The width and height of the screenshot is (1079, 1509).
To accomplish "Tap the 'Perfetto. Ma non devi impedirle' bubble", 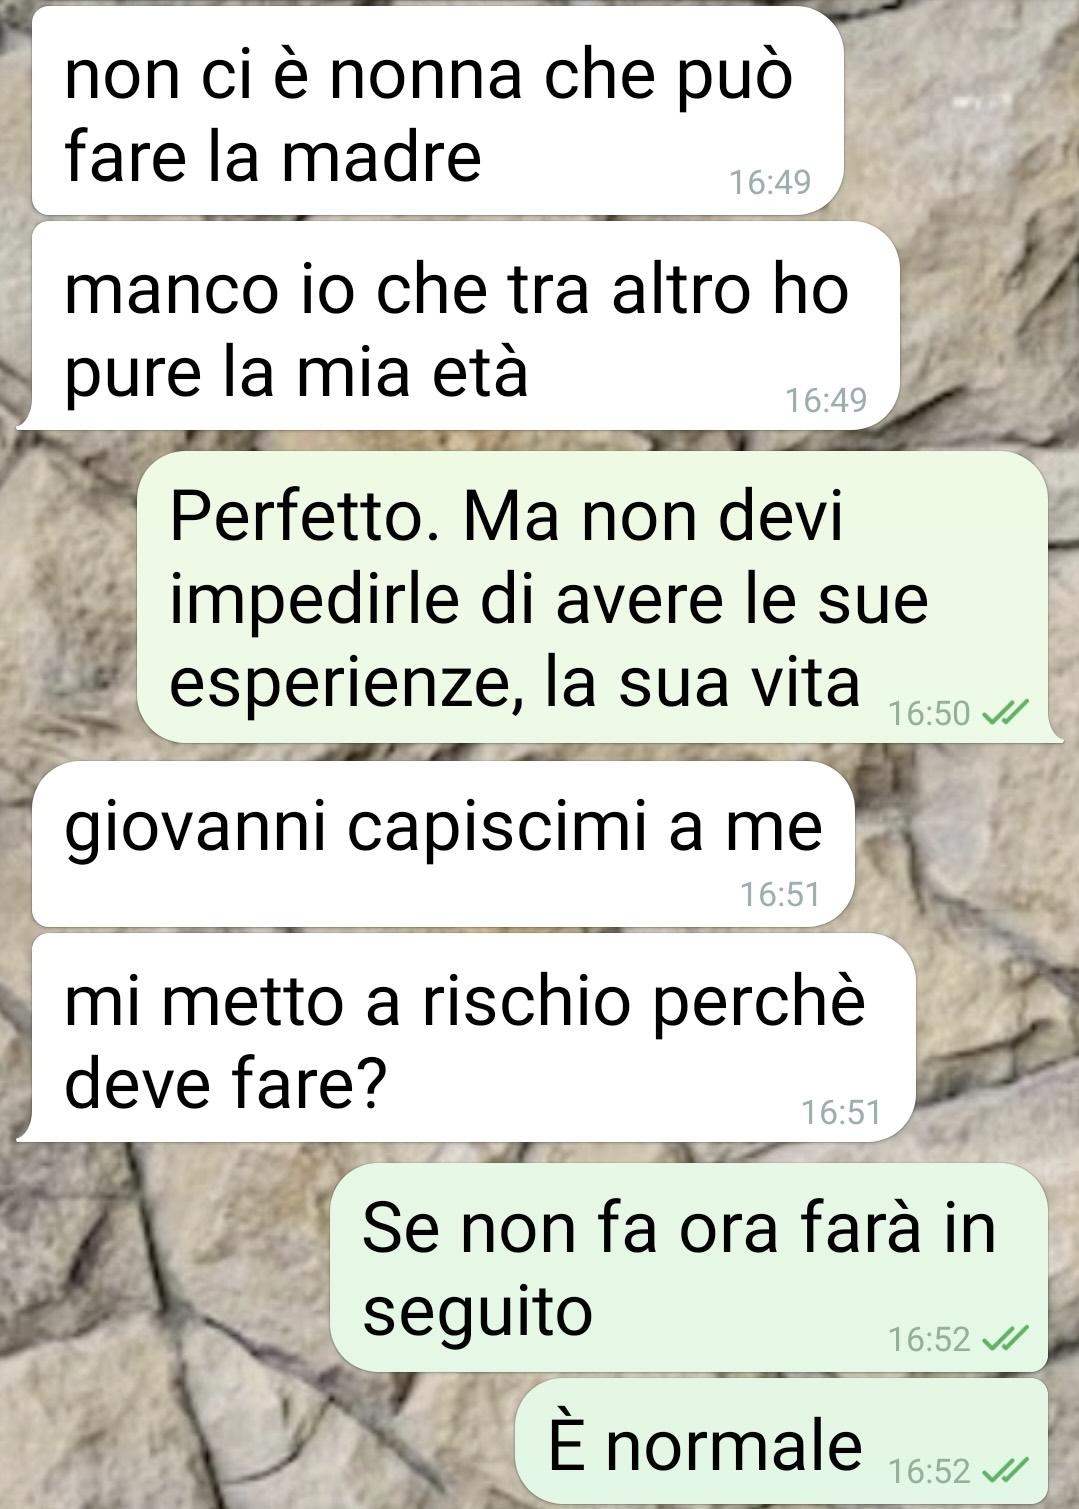I will click(x=598, y=596).
